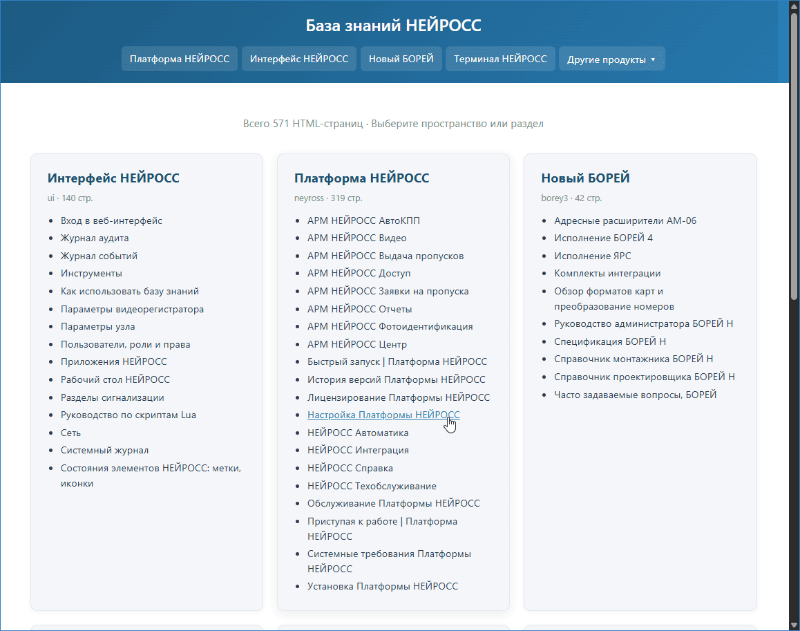Click the vertical scrollbar thumb
The height and width of the screenshot is (631, 800).
[794, 156]
